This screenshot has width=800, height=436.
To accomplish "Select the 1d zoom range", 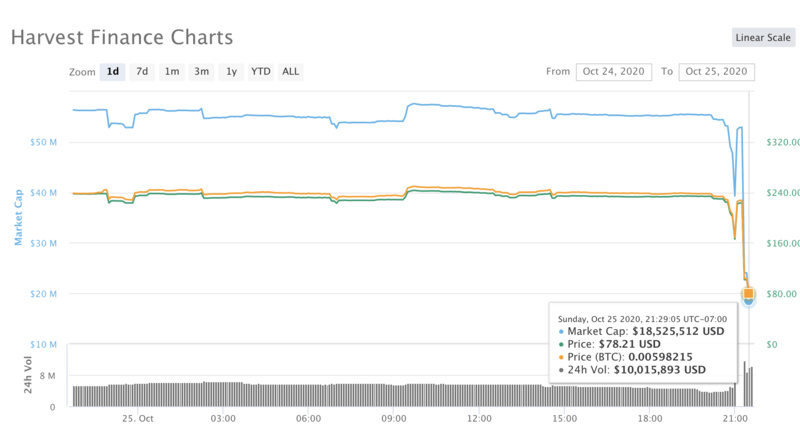I will tap(113, 71).
